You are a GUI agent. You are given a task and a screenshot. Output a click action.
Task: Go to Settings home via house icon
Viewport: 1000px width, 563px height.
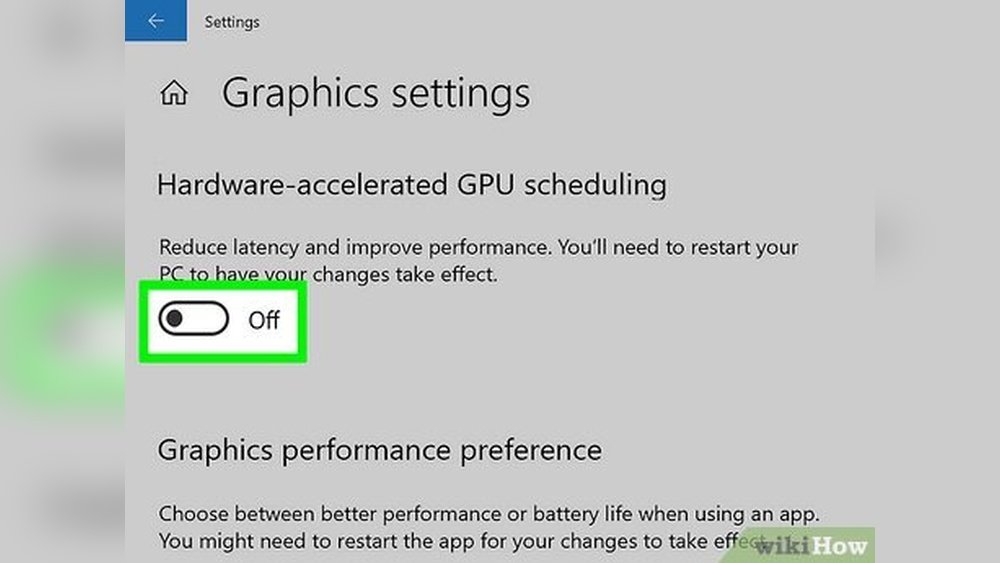click(174, 94)
